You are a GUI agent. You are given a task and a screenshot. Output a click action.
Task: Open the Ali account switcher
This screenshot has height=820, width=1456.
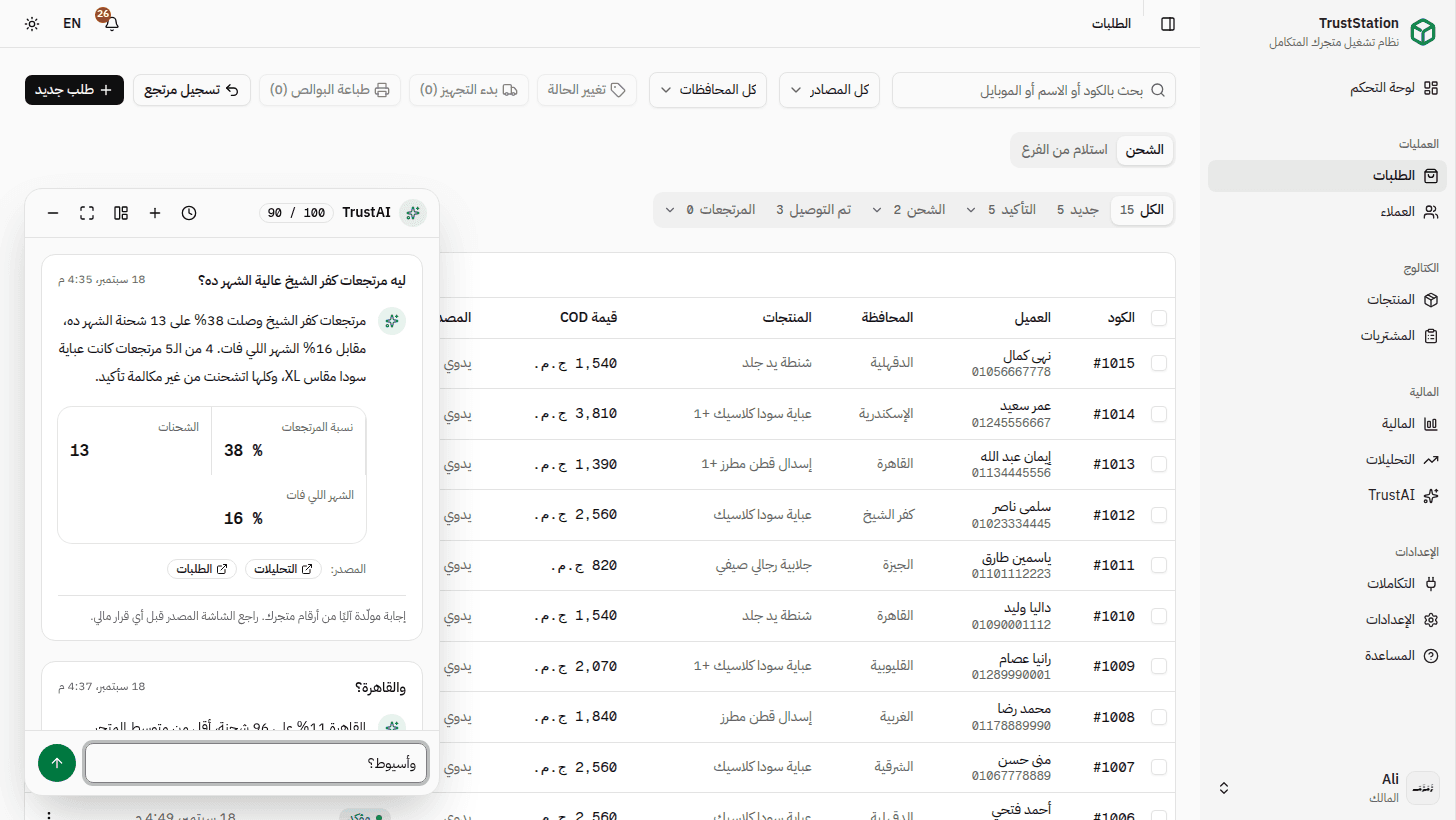pos(1327,787)
